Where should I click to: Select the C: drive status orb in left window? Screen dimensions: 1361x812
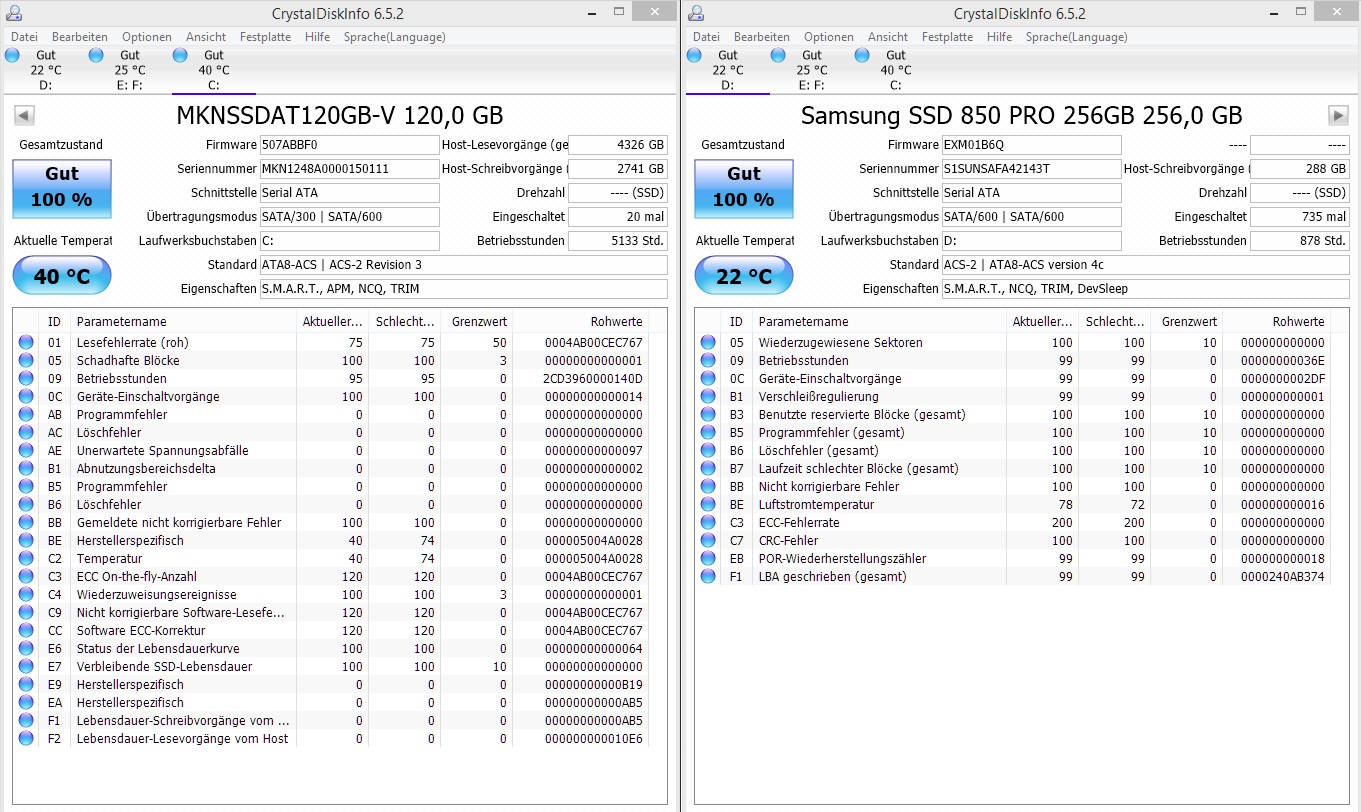pos(180,55)
